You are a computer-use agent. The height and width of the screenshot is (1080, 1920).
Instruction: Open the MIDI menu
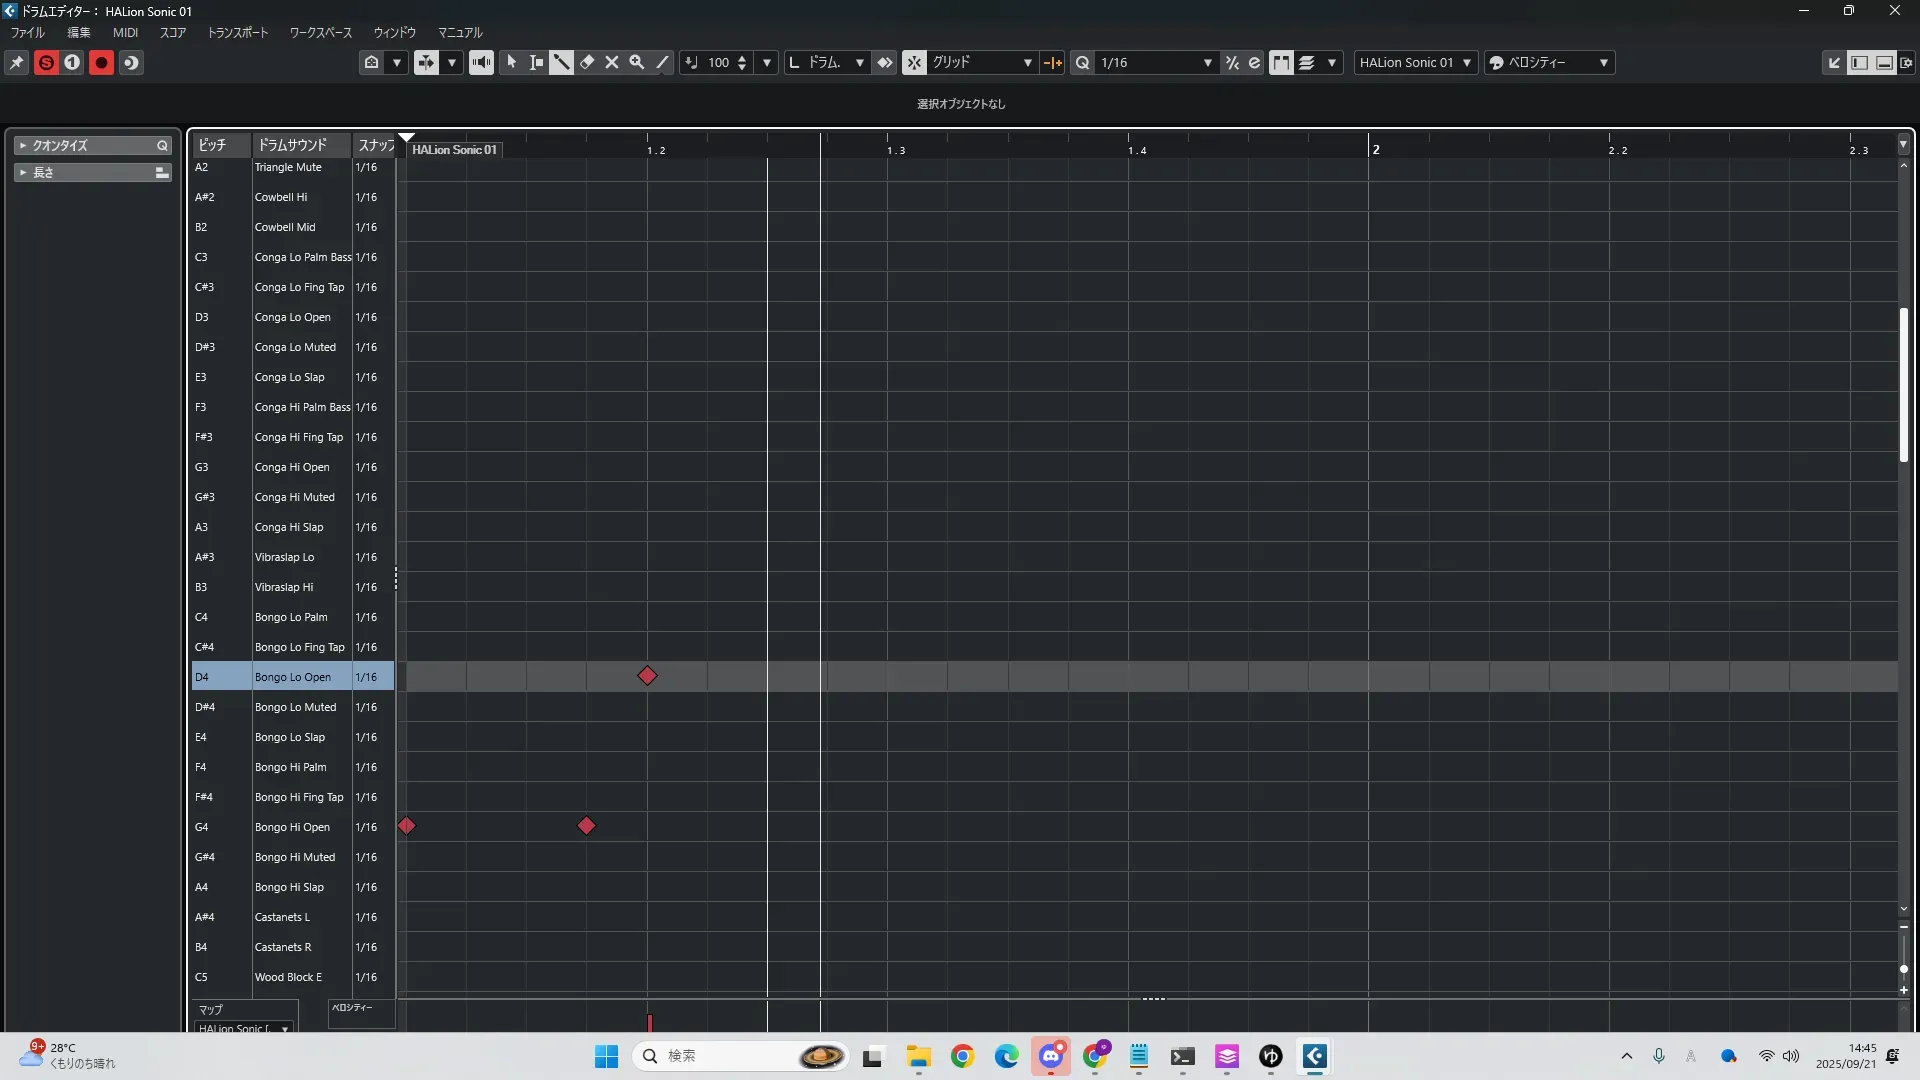[125, 32]
